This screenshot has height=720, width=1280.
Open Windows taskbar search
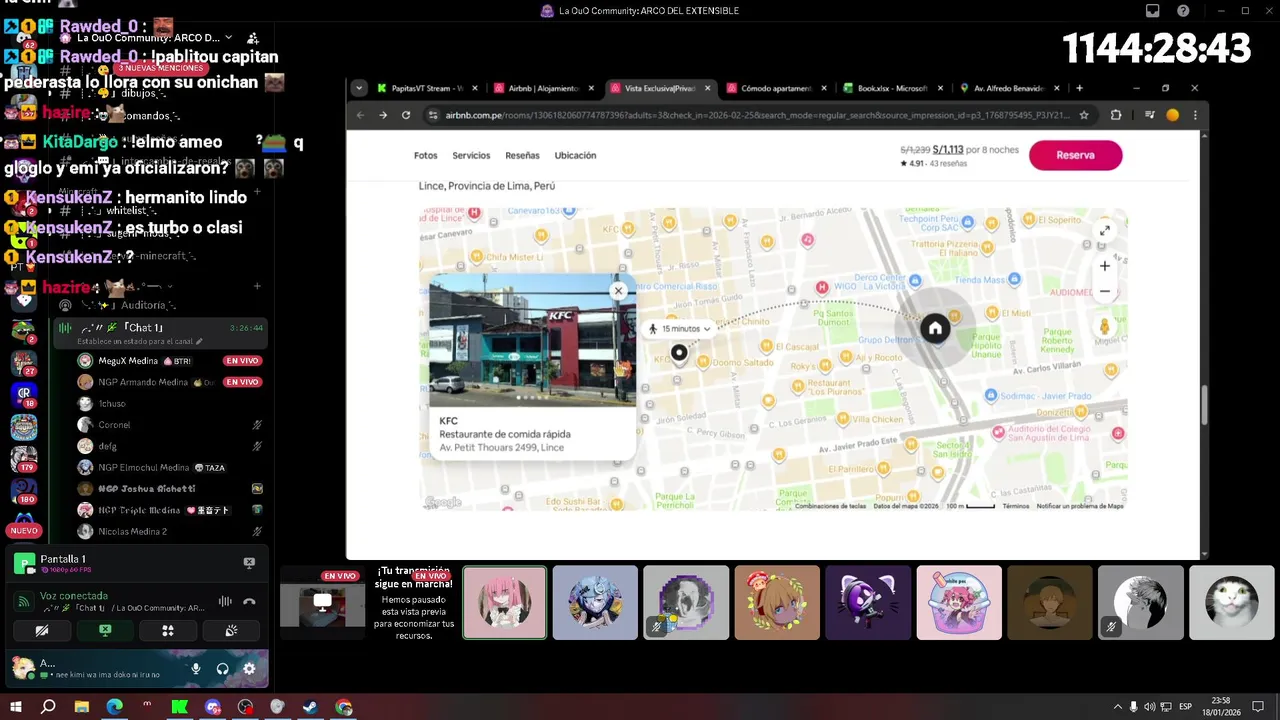point(48,707)
